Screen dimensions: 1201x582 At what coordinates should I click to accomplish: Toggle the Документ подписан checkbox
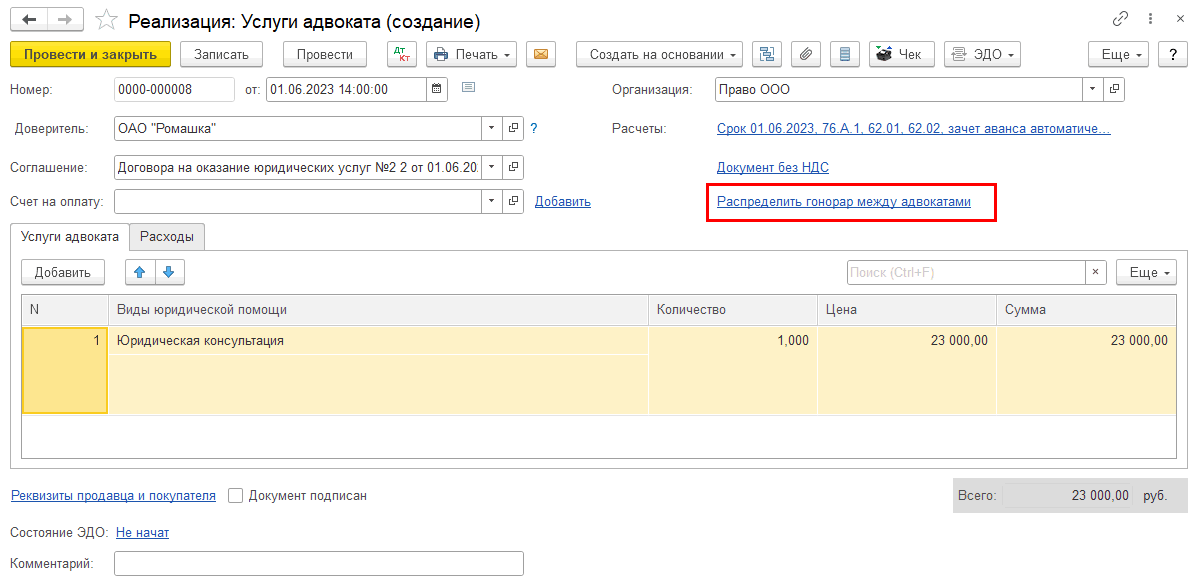(x=236, y=495)
